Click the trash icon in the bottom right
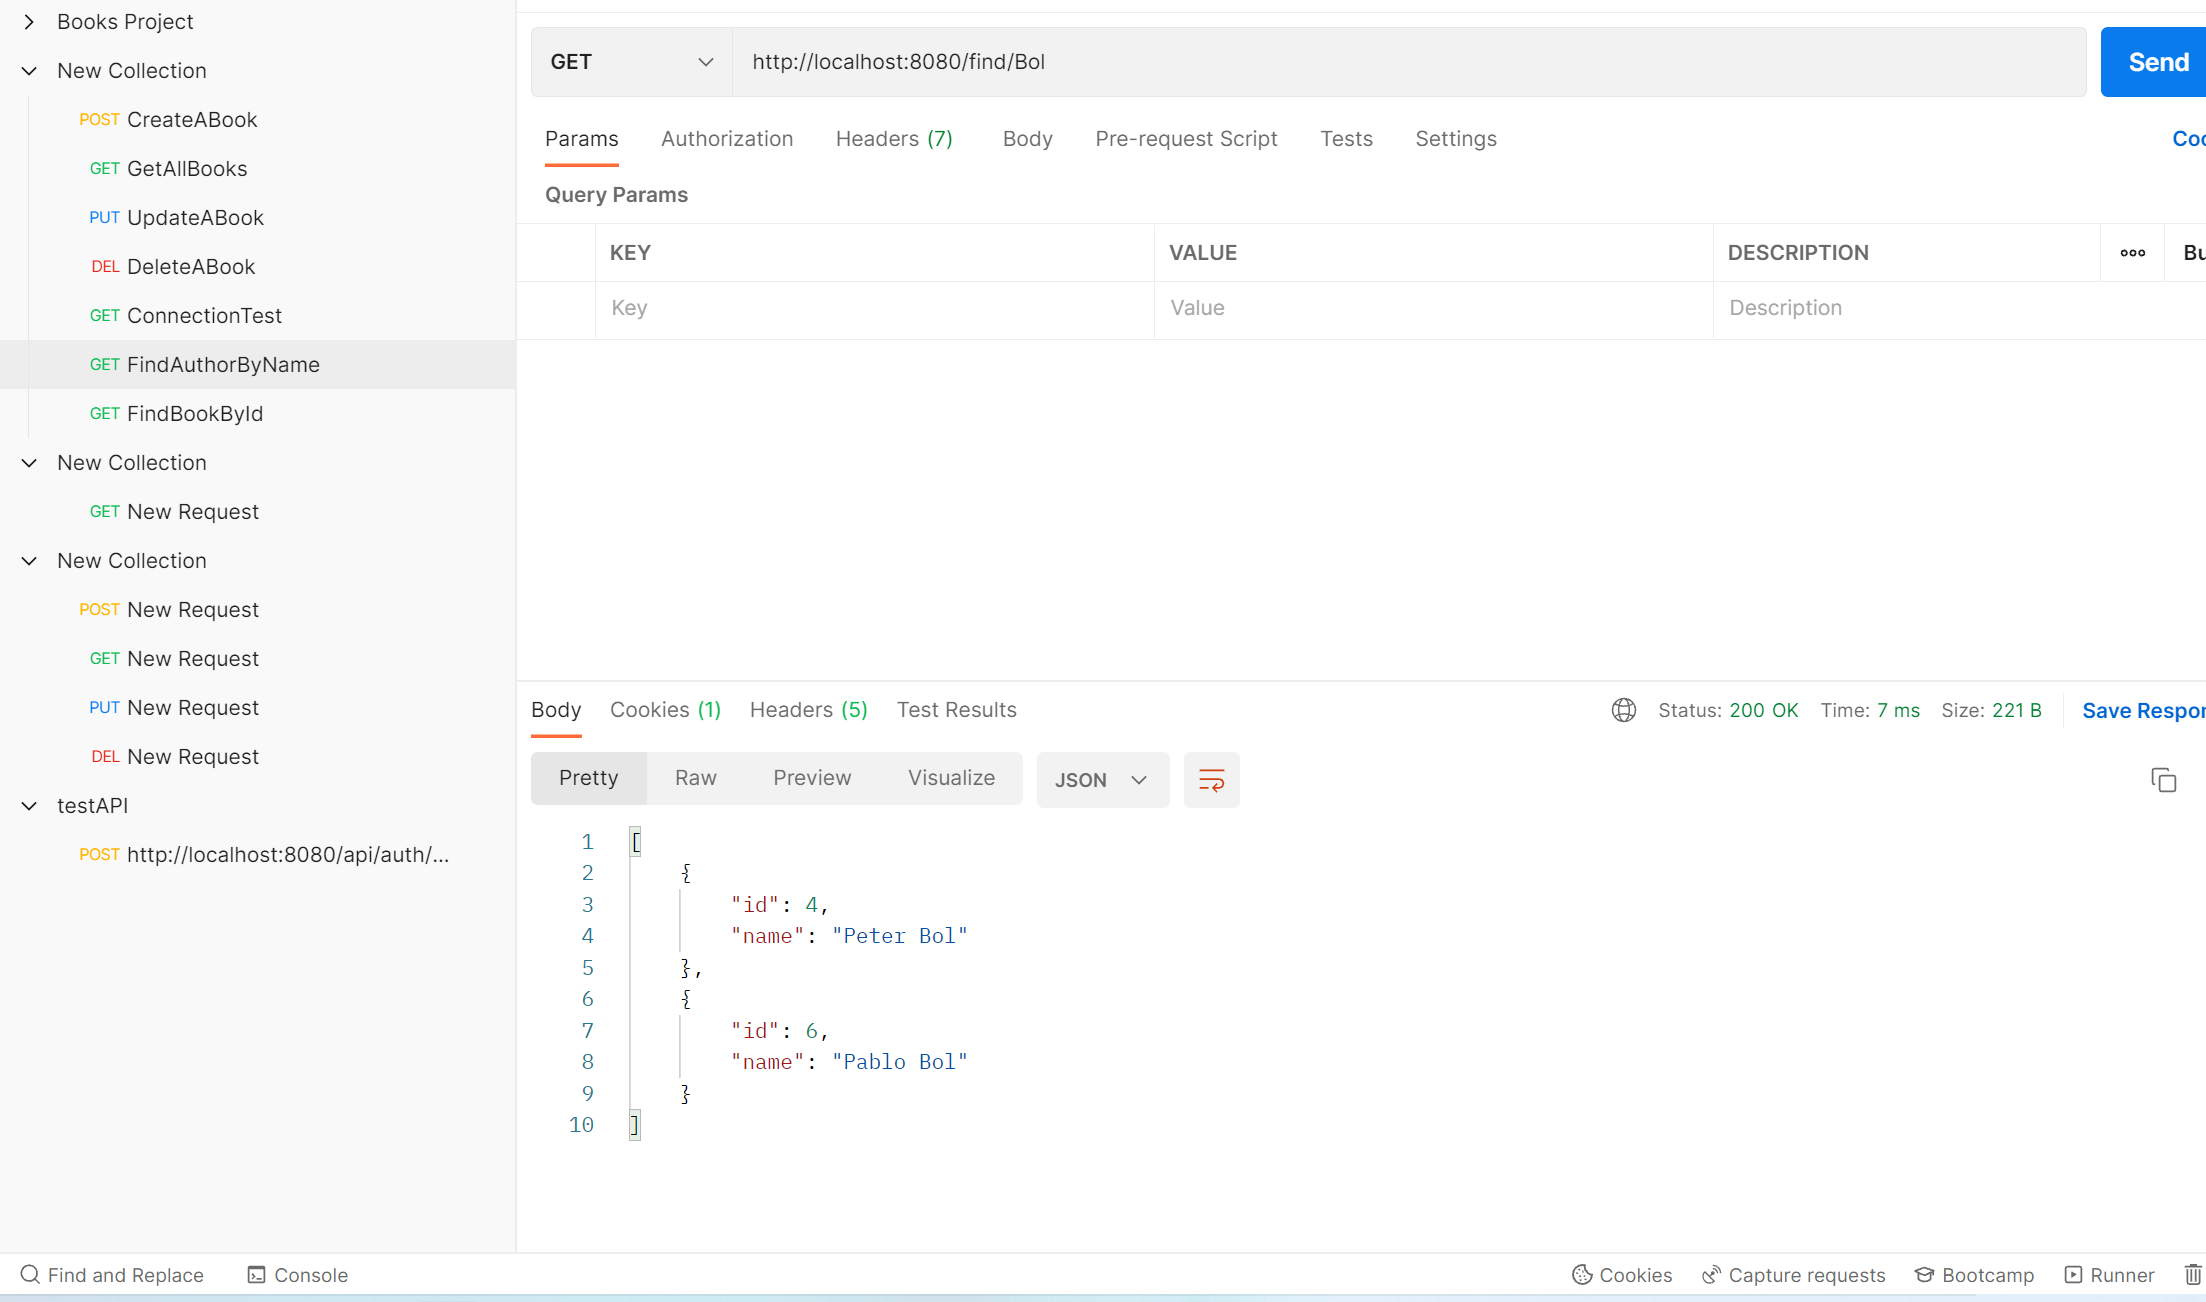The width and height of the screenshot is (2206, 1302). point(2191,1274)
